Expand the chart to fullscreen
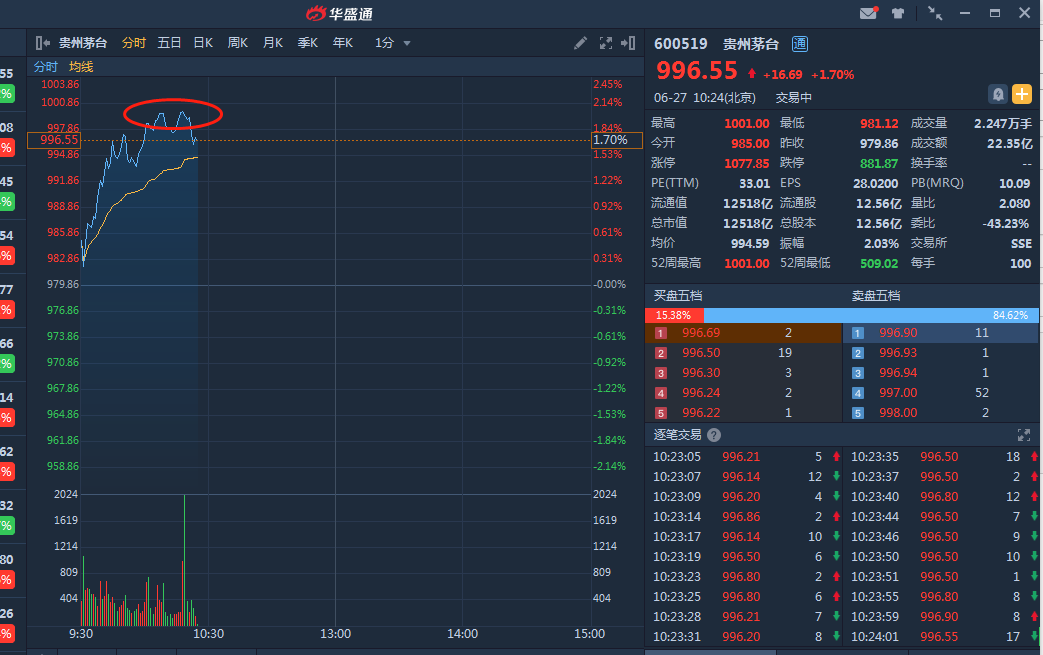Image resolution: width=1043 pixels, height=655 pixels. [x=605, y=43]
